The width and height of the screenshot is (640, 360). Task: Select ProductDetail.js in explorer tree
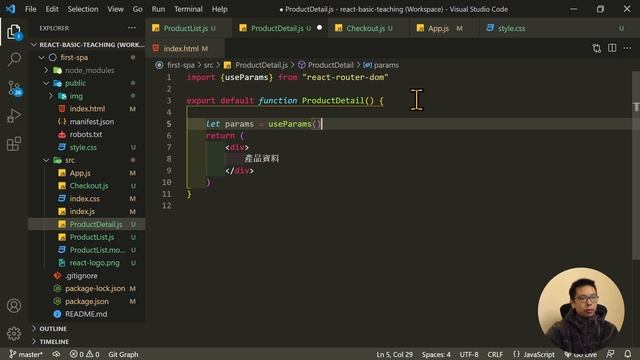point(87,224)
